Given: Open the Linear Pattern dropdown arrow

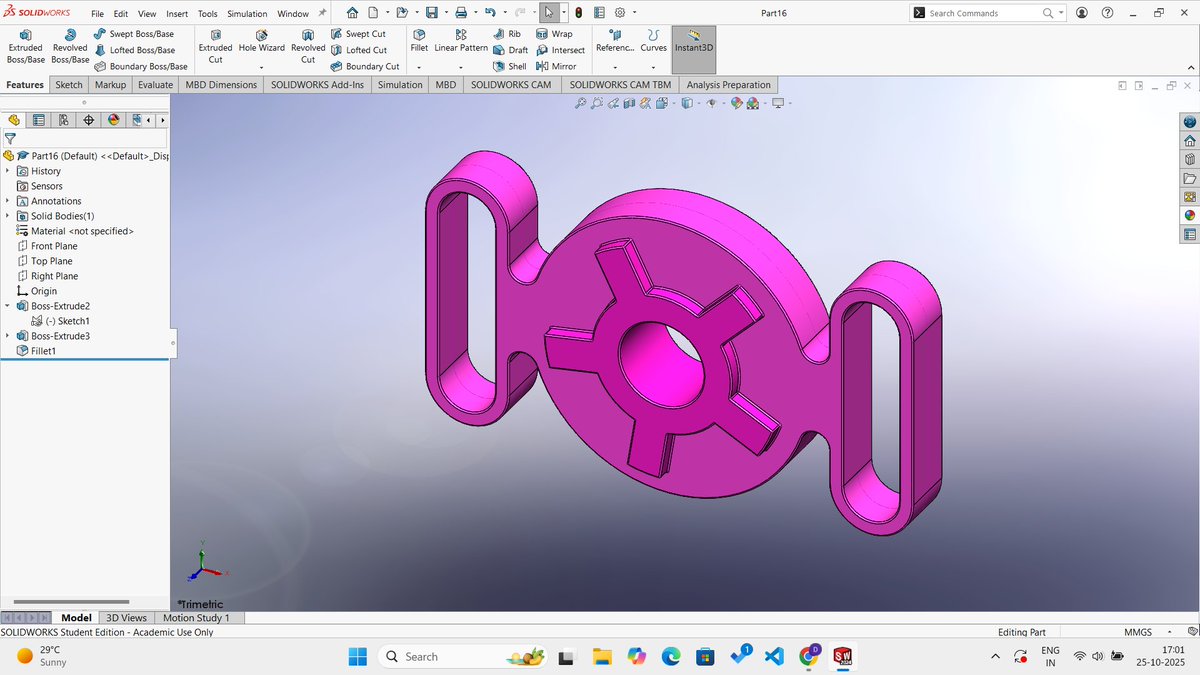Looking at the screenshot, I should [x=461, y=67].
